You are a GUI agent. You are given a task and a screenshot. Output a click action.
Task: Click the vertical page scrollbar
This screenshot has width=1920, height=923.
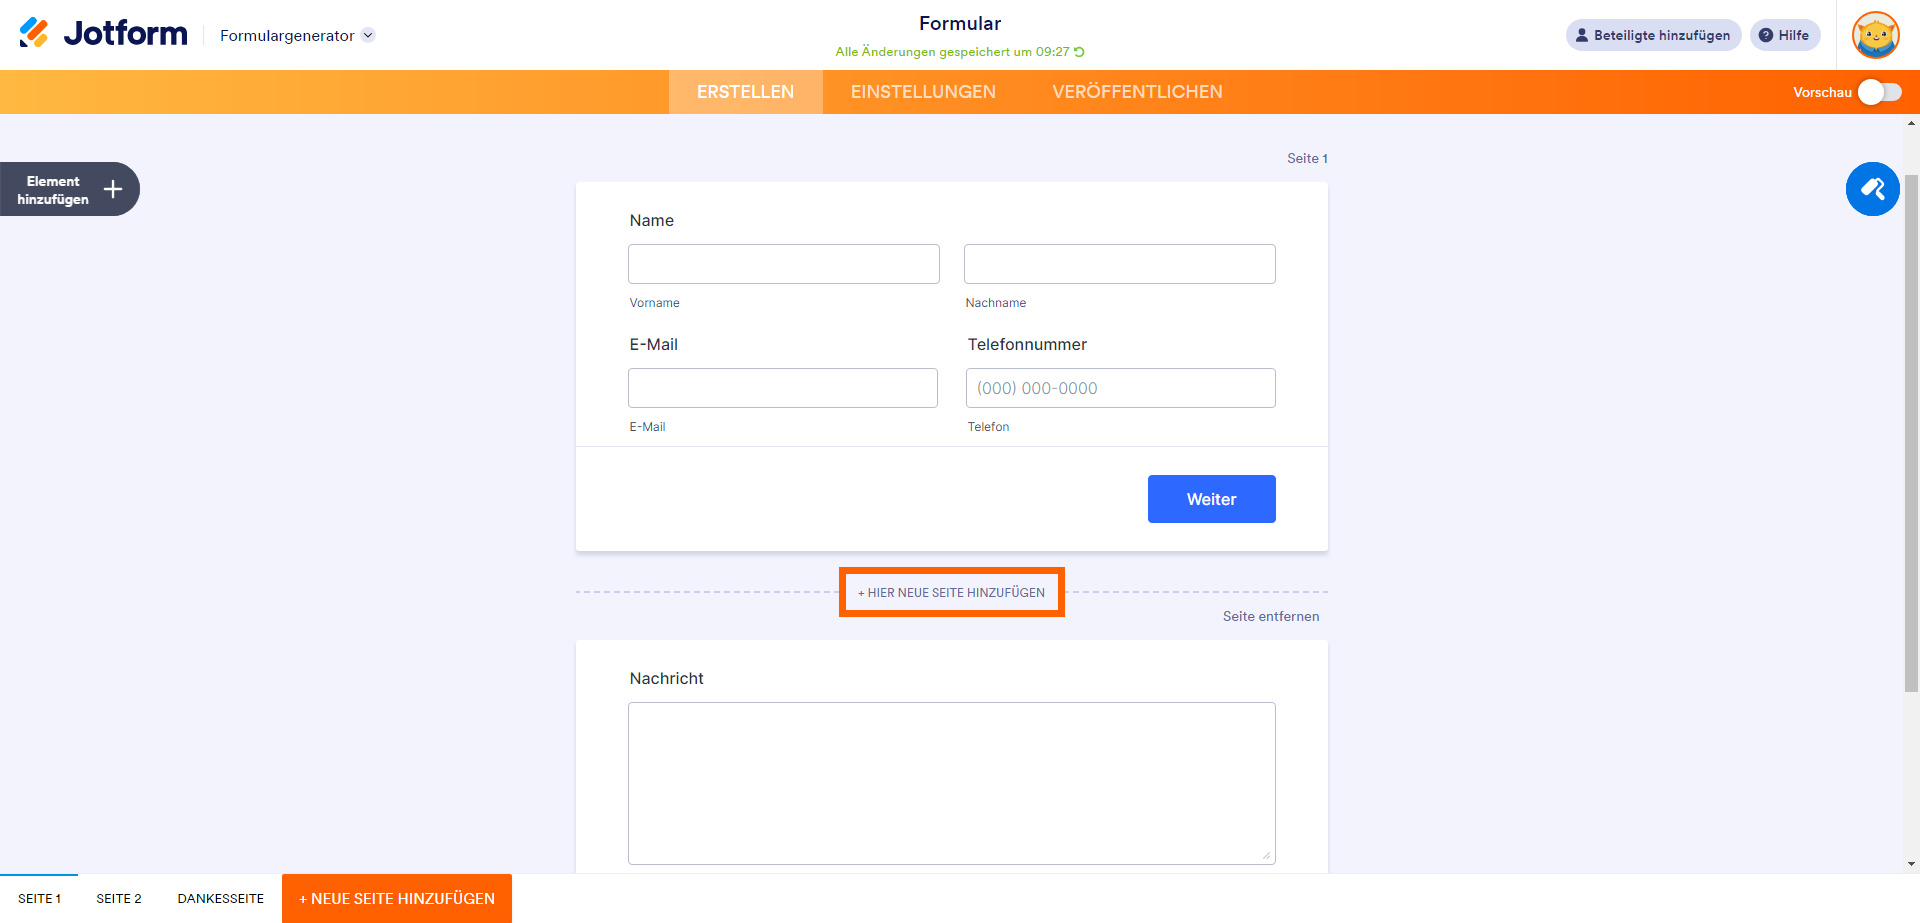(x=1911, y=430)
